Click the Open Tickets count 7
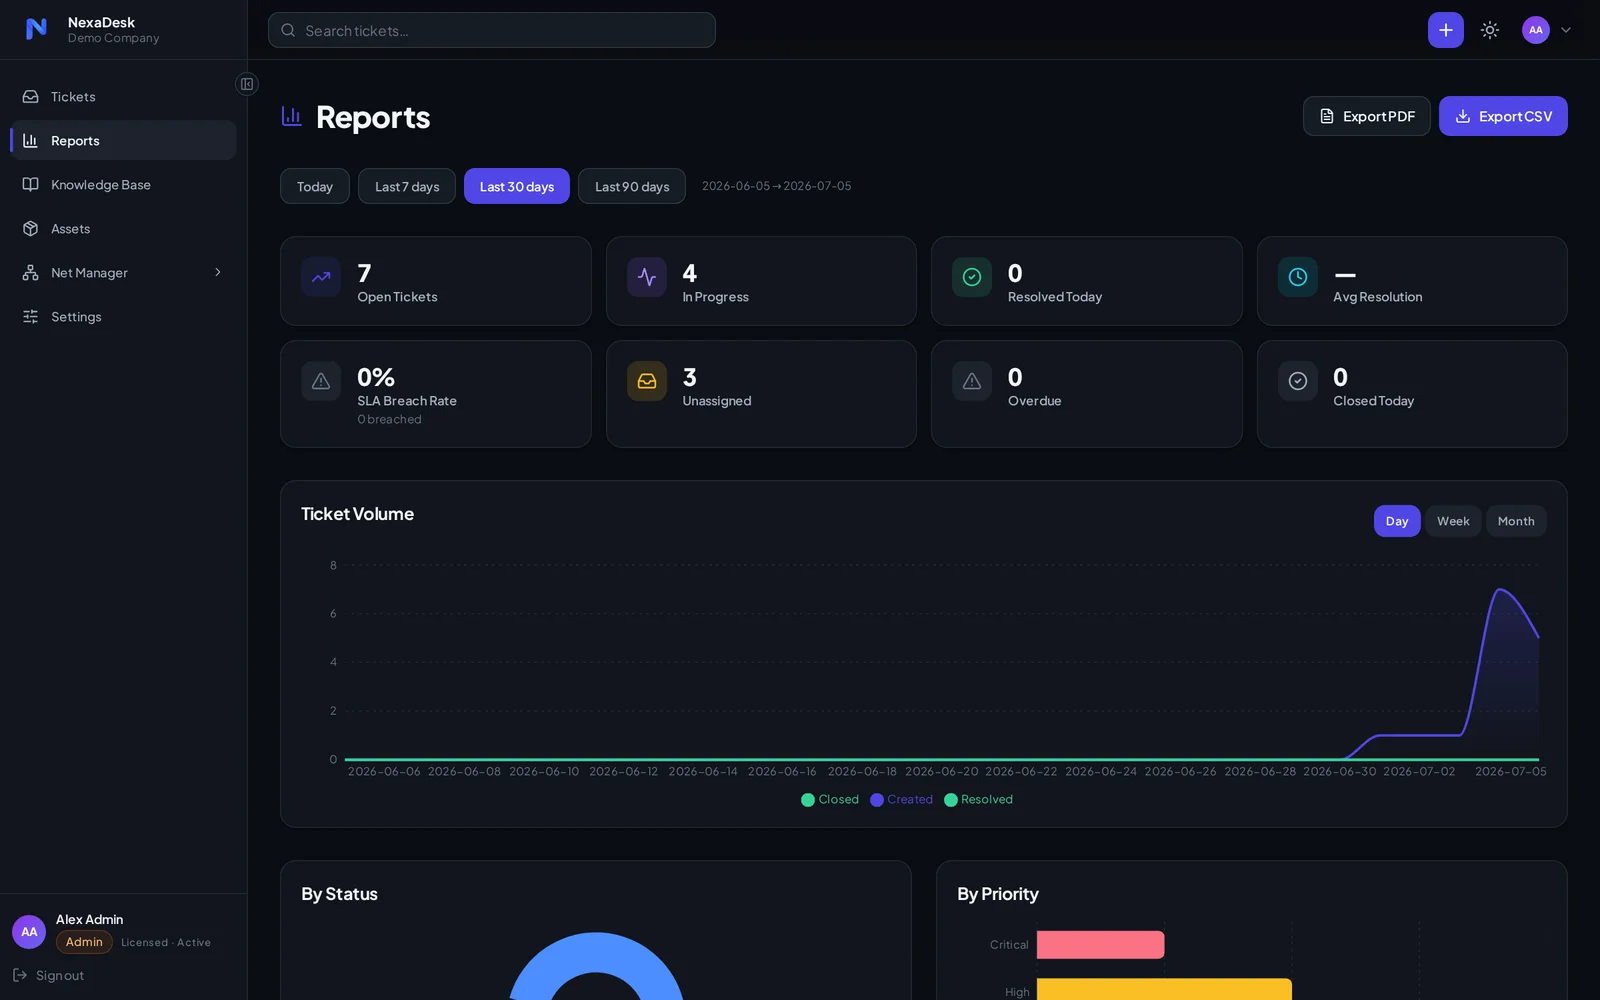Image resolution: width=1600 pixels, height=1000 pixels. coord(364,273)
